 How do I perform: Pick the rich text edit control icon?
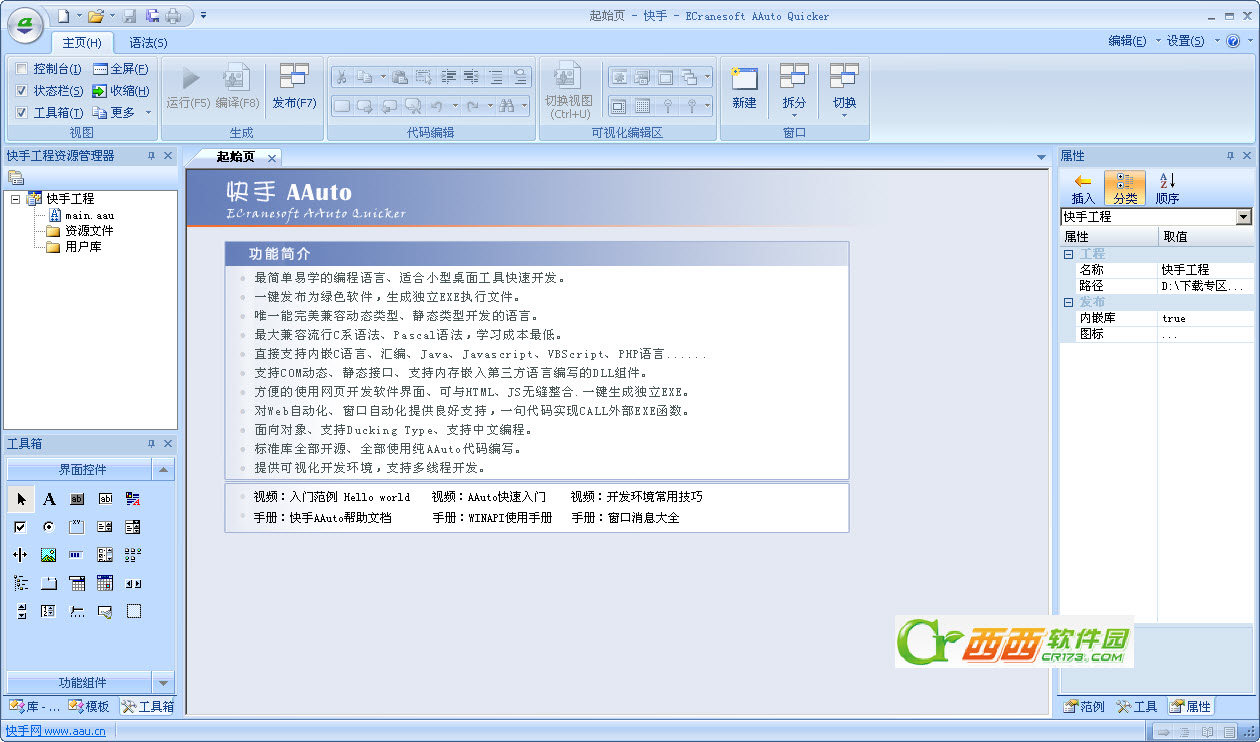(x=133, y=499)
